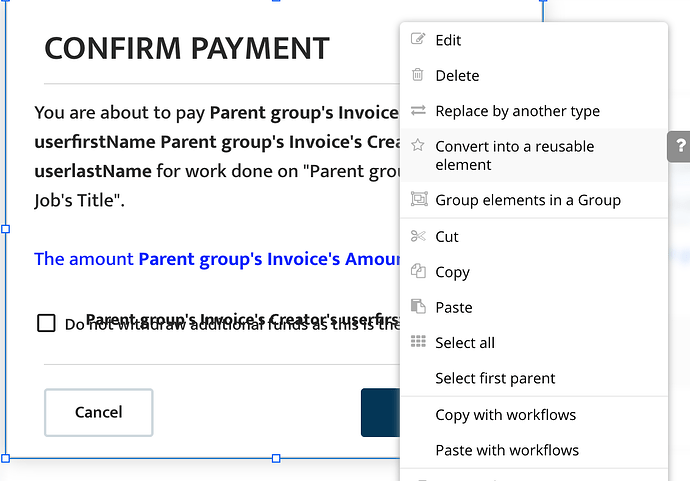Choose Group elements in a Group
This screenshot has height=481, width=690.
534,200
